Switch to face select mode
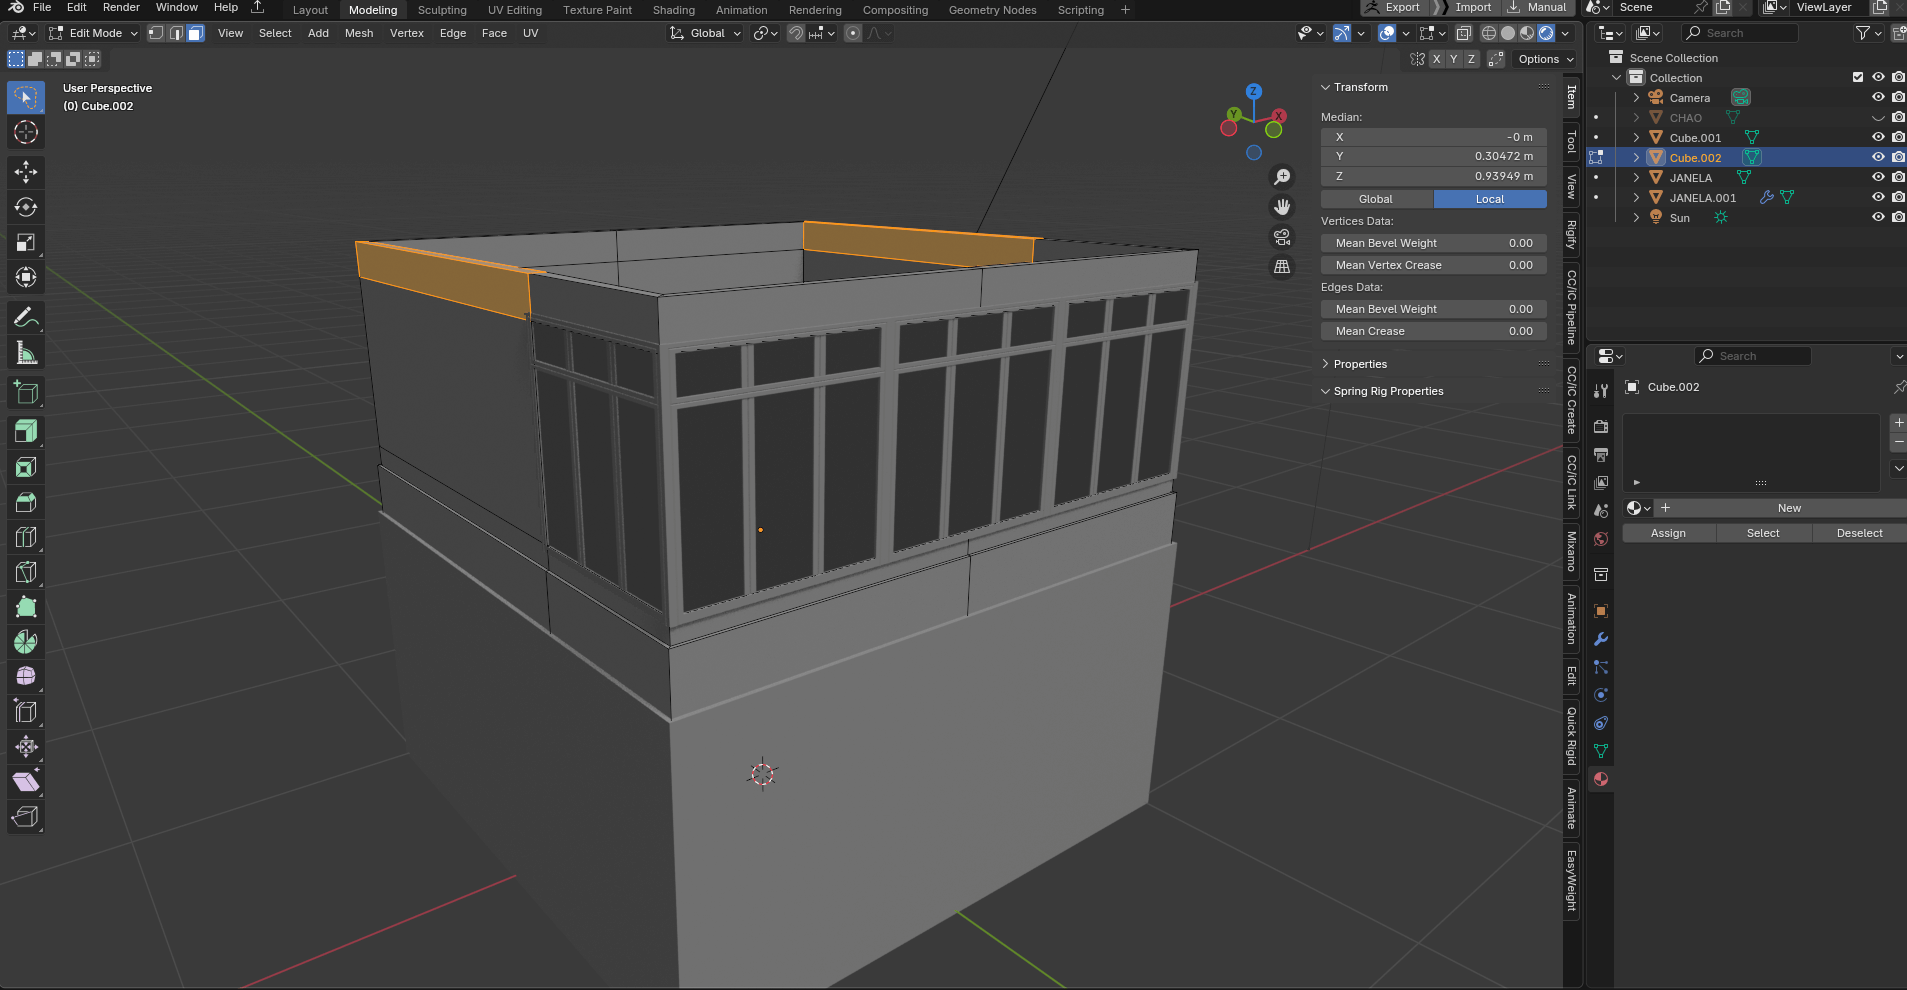 (x=196, y=33)
